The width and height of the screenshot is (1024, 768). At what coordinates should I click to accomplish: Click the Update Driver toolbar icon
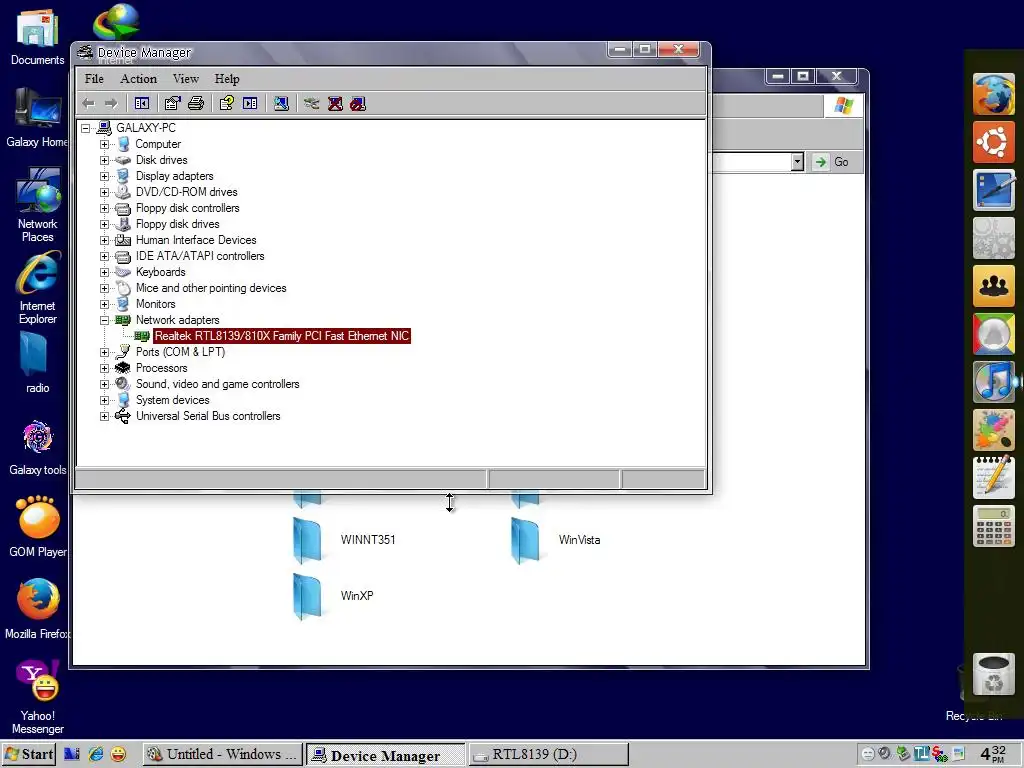point(312,103)
